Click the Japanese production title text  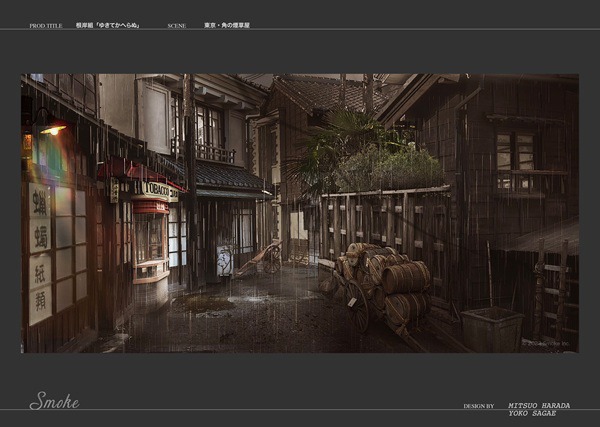coord(108,25)
